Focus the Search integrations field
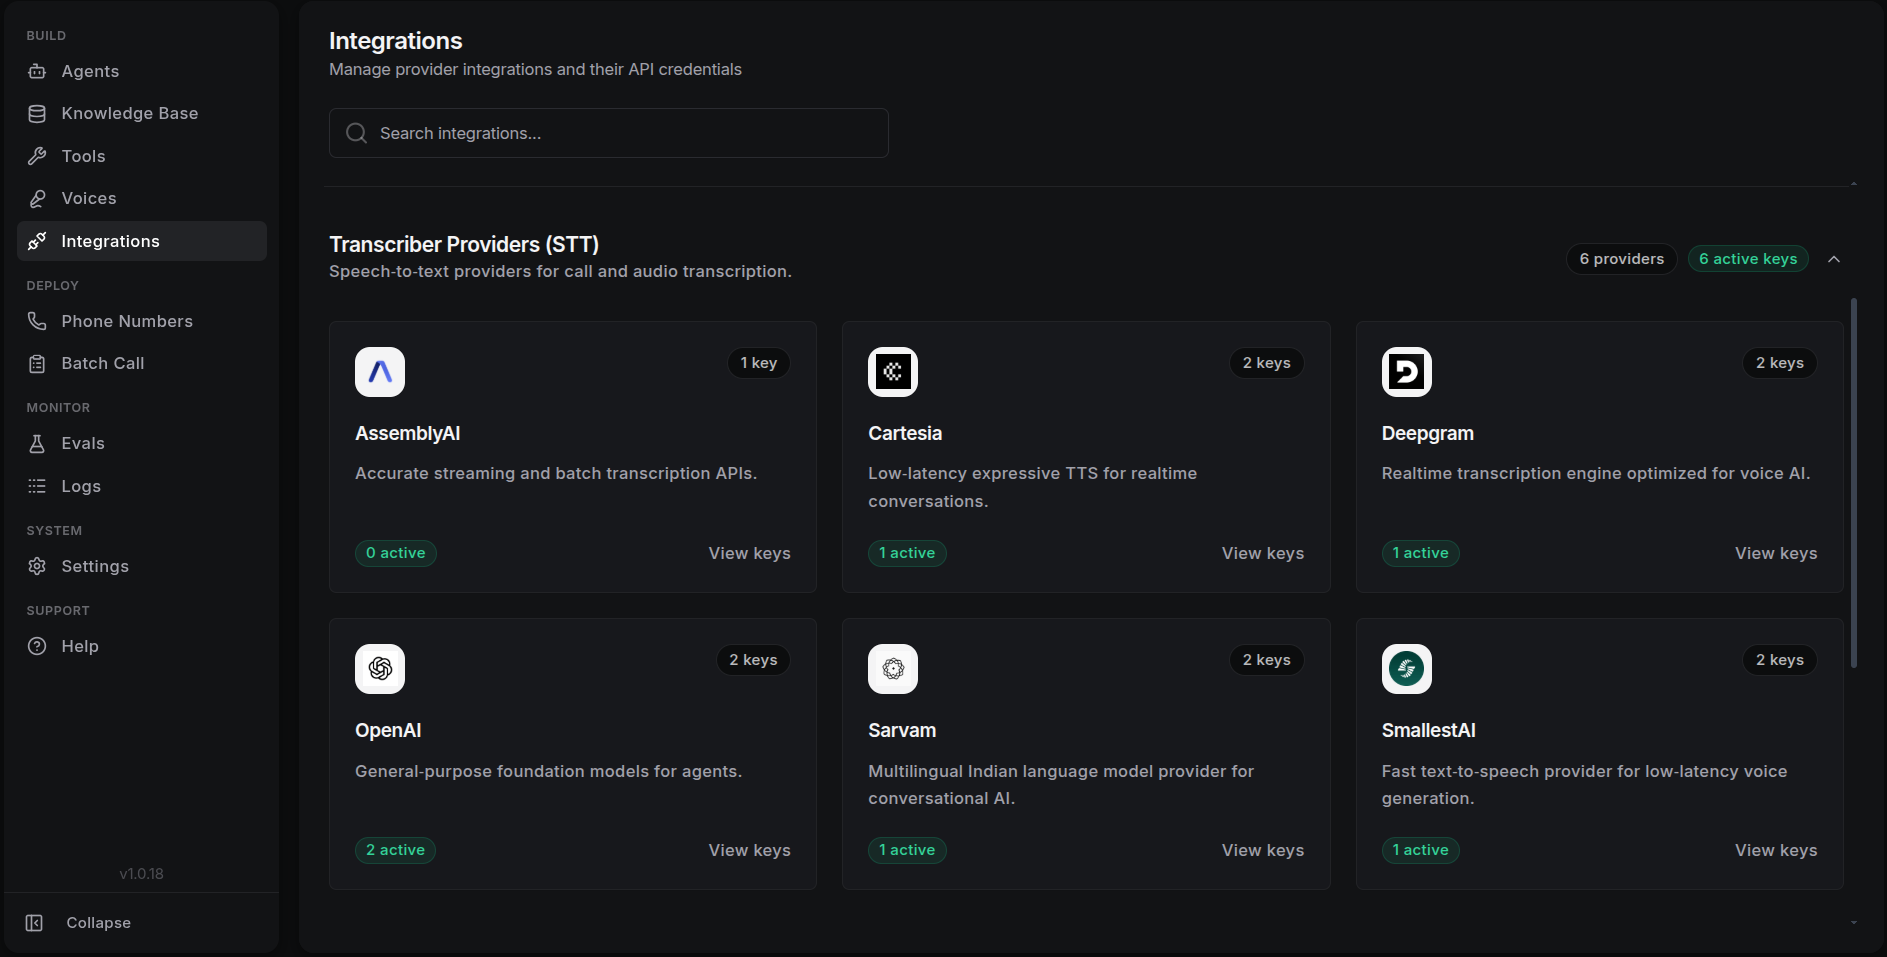This screenshot has width=1887, height=957. 609,133
